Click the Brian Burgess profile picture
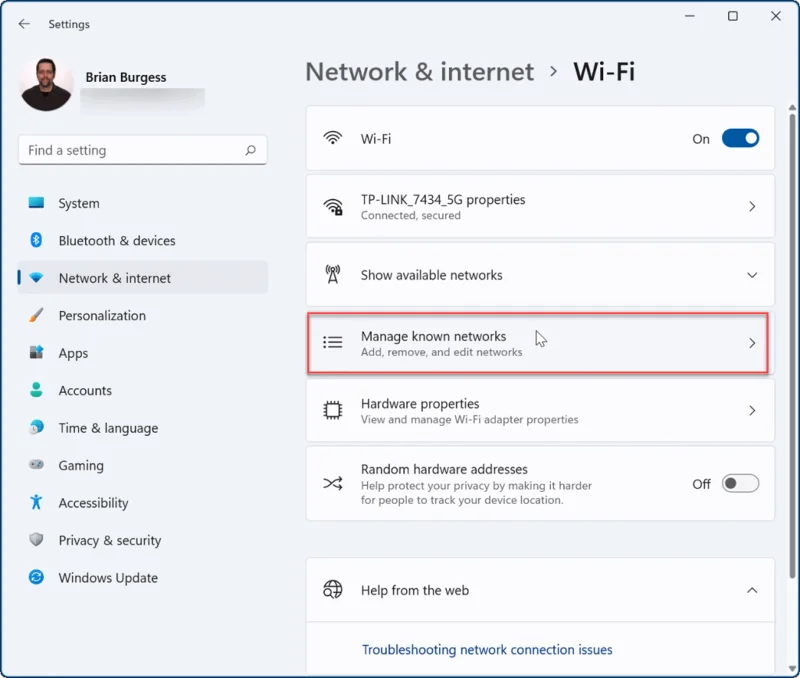800x678 pixels. [x=46, y=84]
